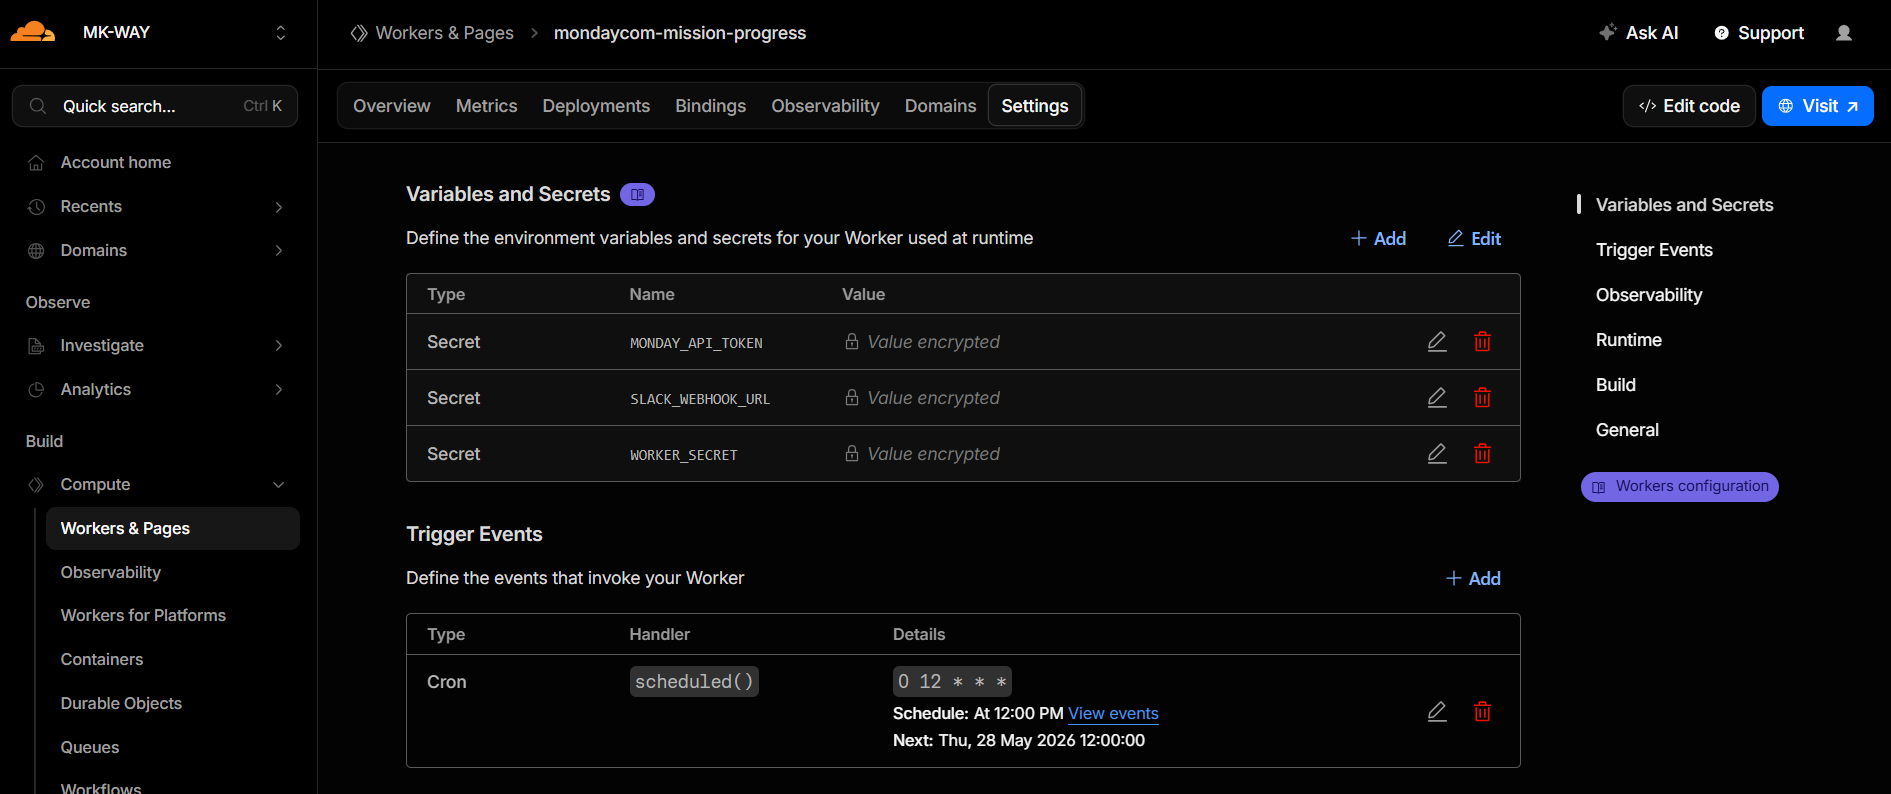Jump to Build section in right nav
Viewport: 1891px width, 794px height.
coord(1616,385)
